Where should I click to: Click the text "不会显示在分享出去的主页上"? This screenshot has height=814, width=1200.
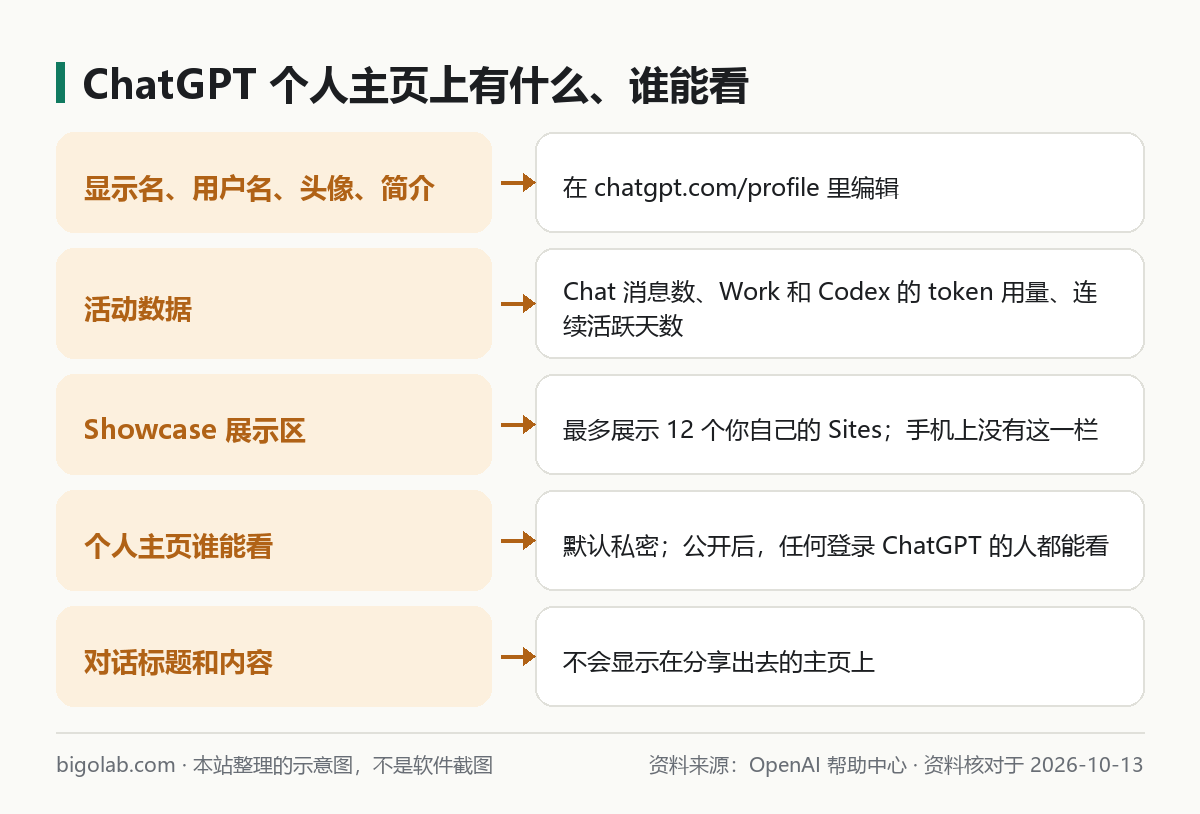pyautogui.click(x=719, y=662)
